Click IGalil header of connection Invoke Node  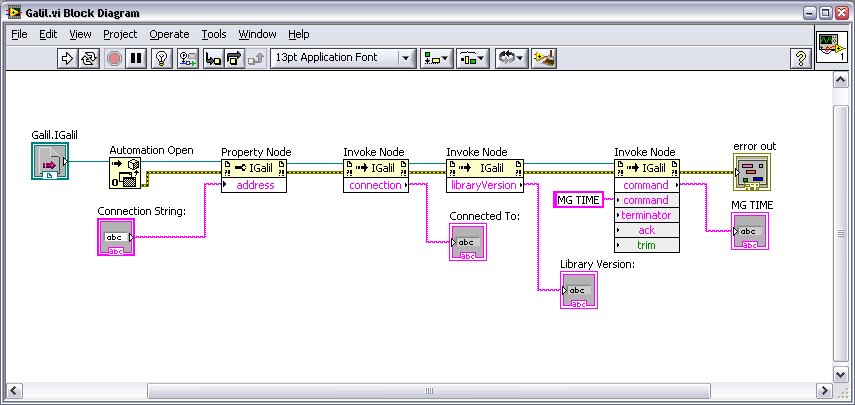pyautogui.click(x=376, y=168)
